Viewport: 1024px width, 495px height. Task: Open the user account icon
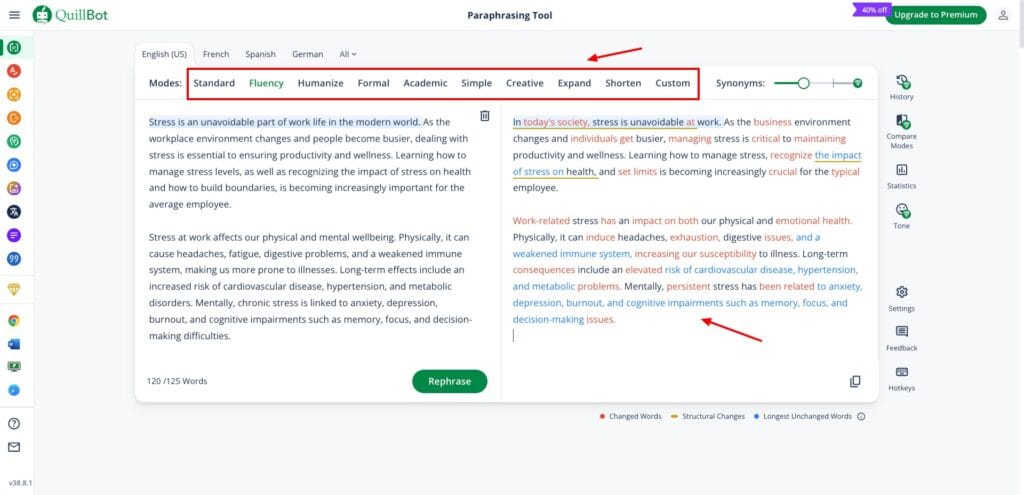[x=1003, y=15]
